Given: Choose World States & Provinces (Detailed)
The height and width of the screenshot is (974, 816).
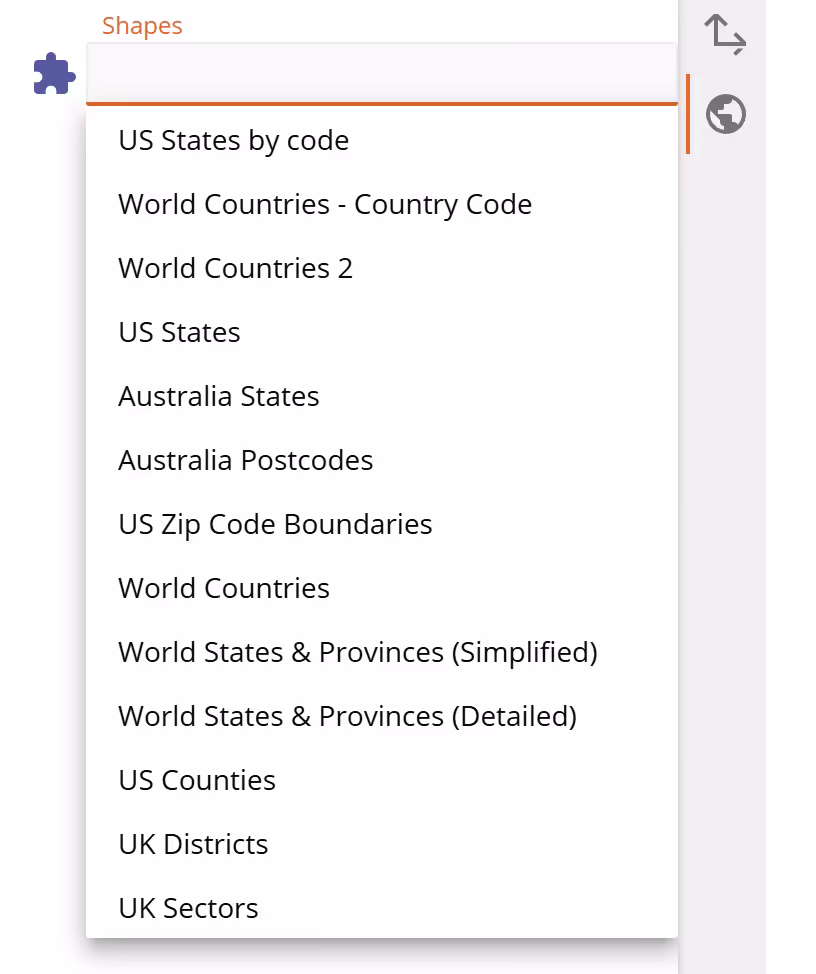Looking at the screenshot, I should [347, 716].
